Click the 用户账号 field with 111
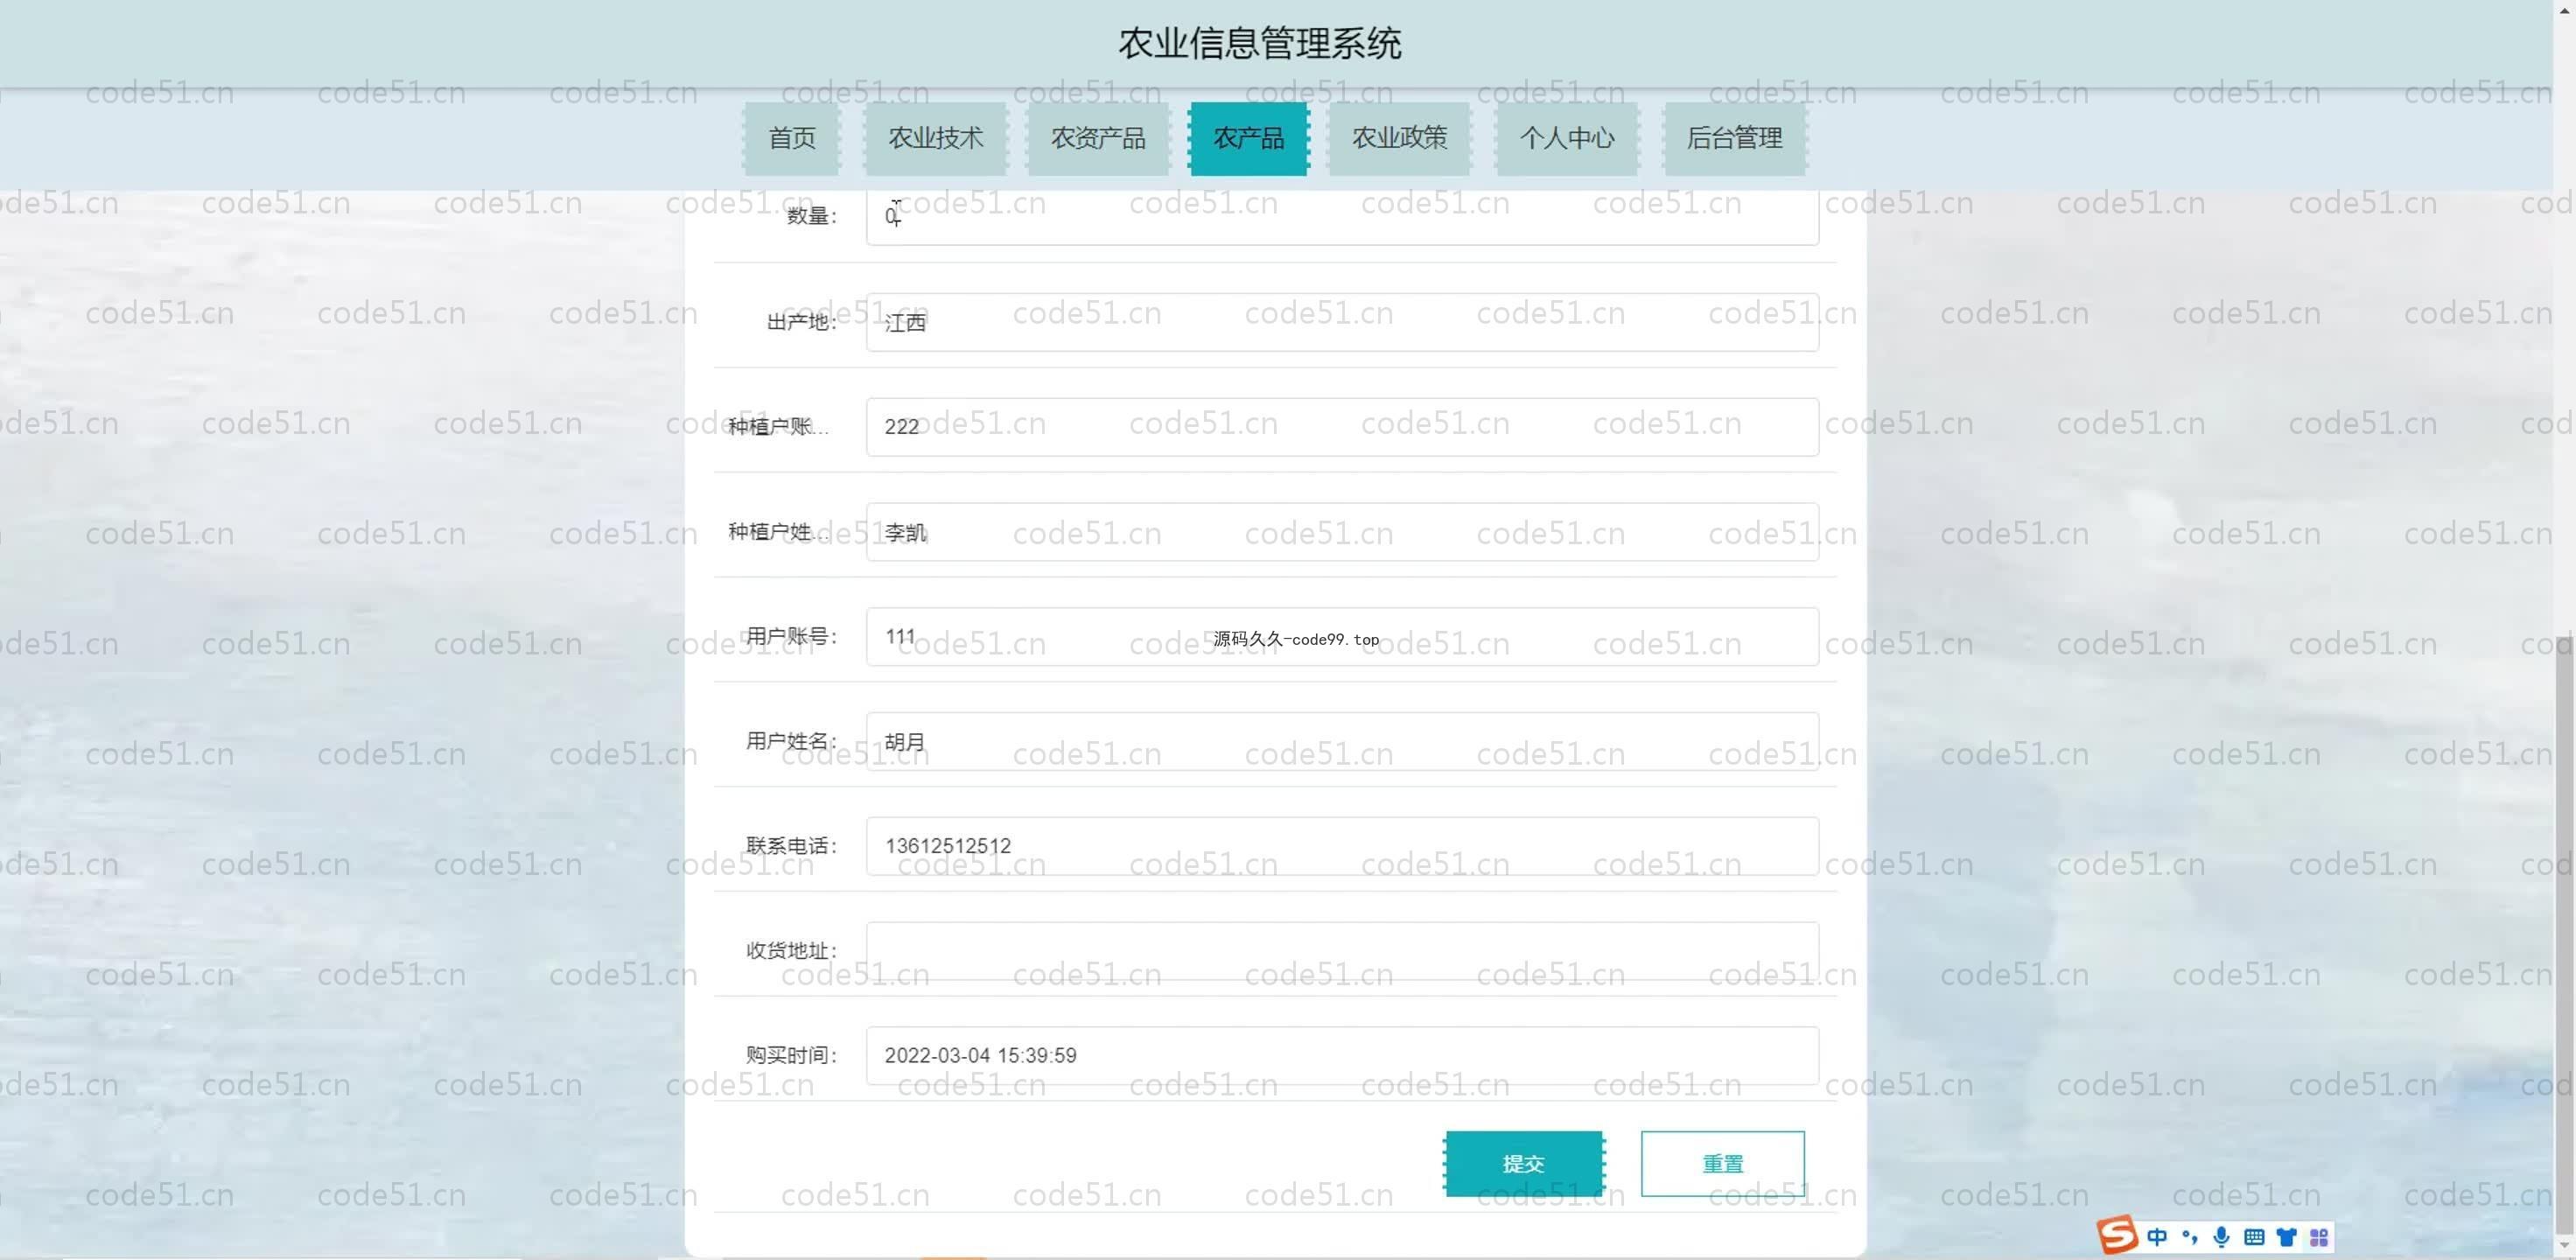 pyautogui.click(x=1342, y=637)
